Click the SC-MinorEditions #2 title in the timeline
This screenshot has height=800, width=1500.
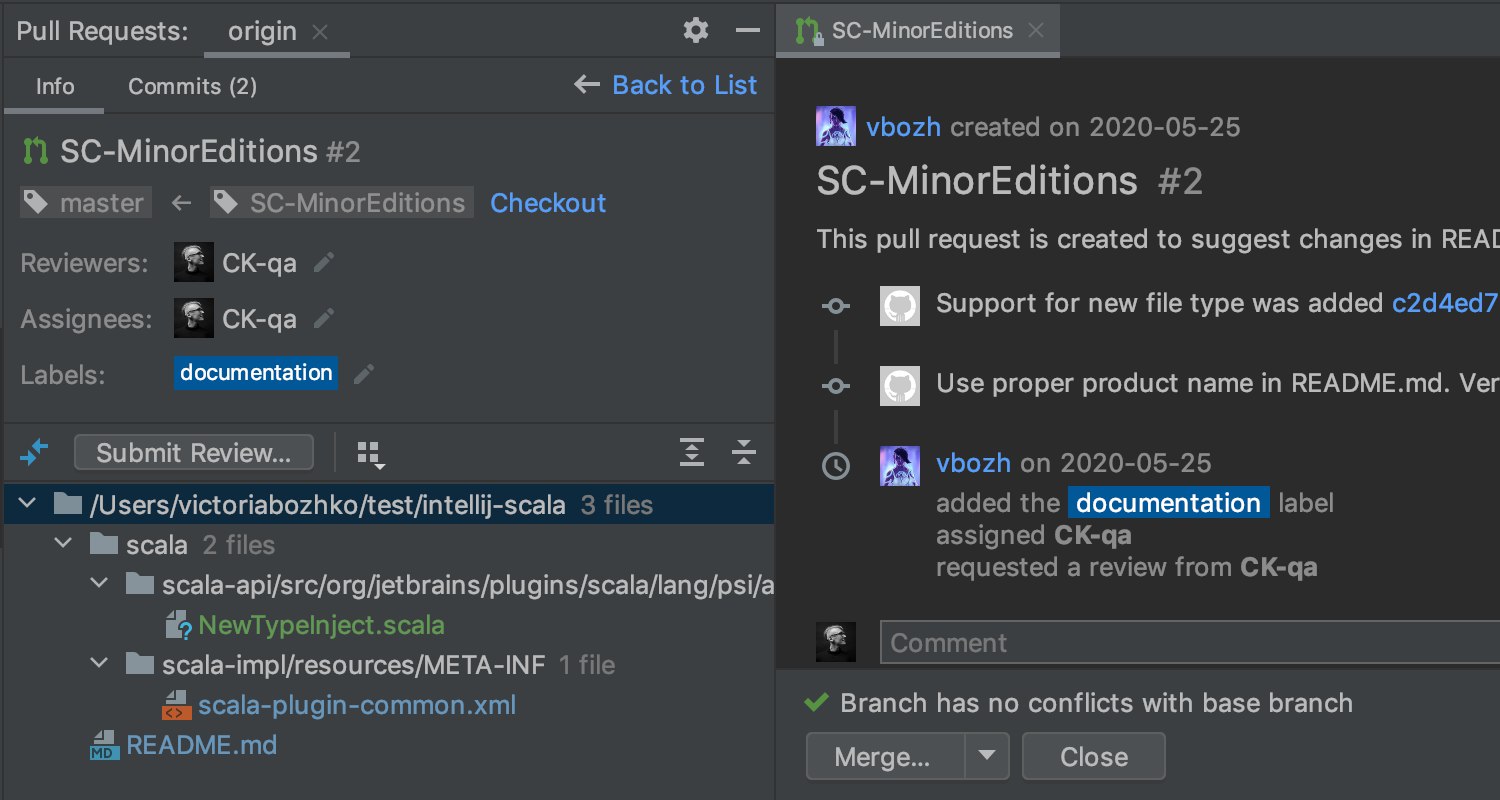(x=1010, y=181)
